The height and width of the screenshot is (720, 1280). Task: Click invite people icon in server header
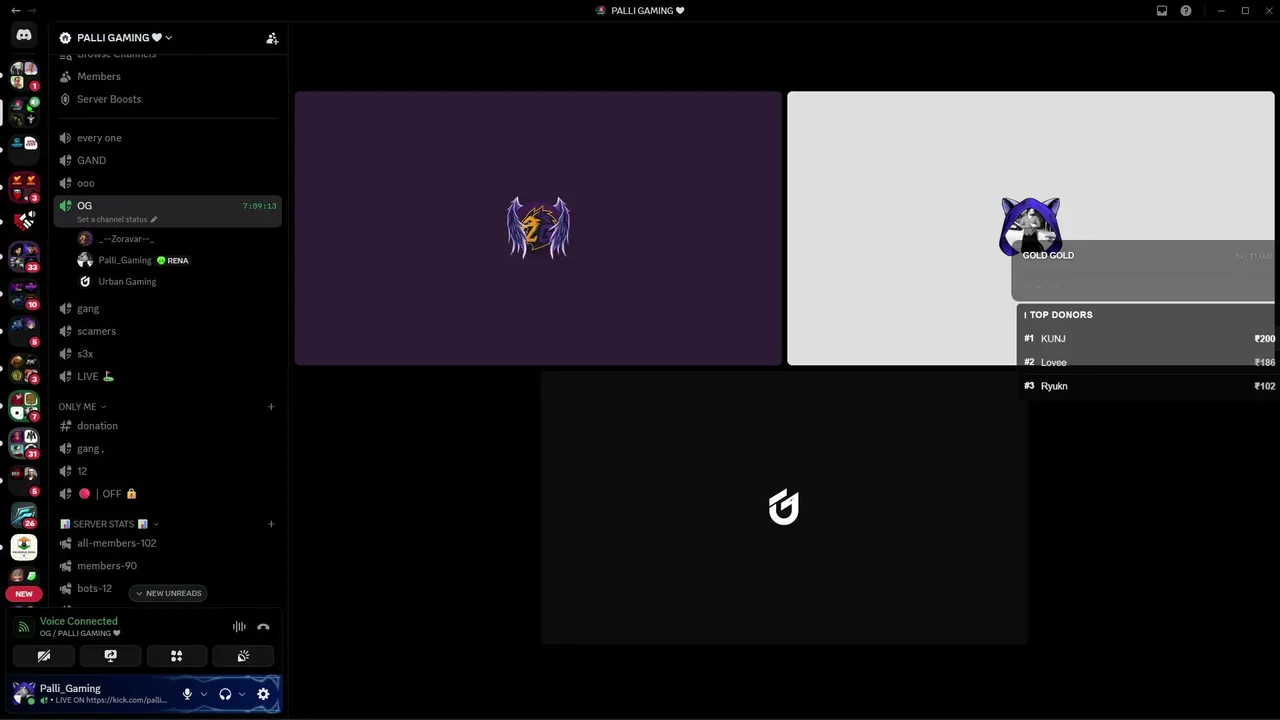click(x=272, y=38)
